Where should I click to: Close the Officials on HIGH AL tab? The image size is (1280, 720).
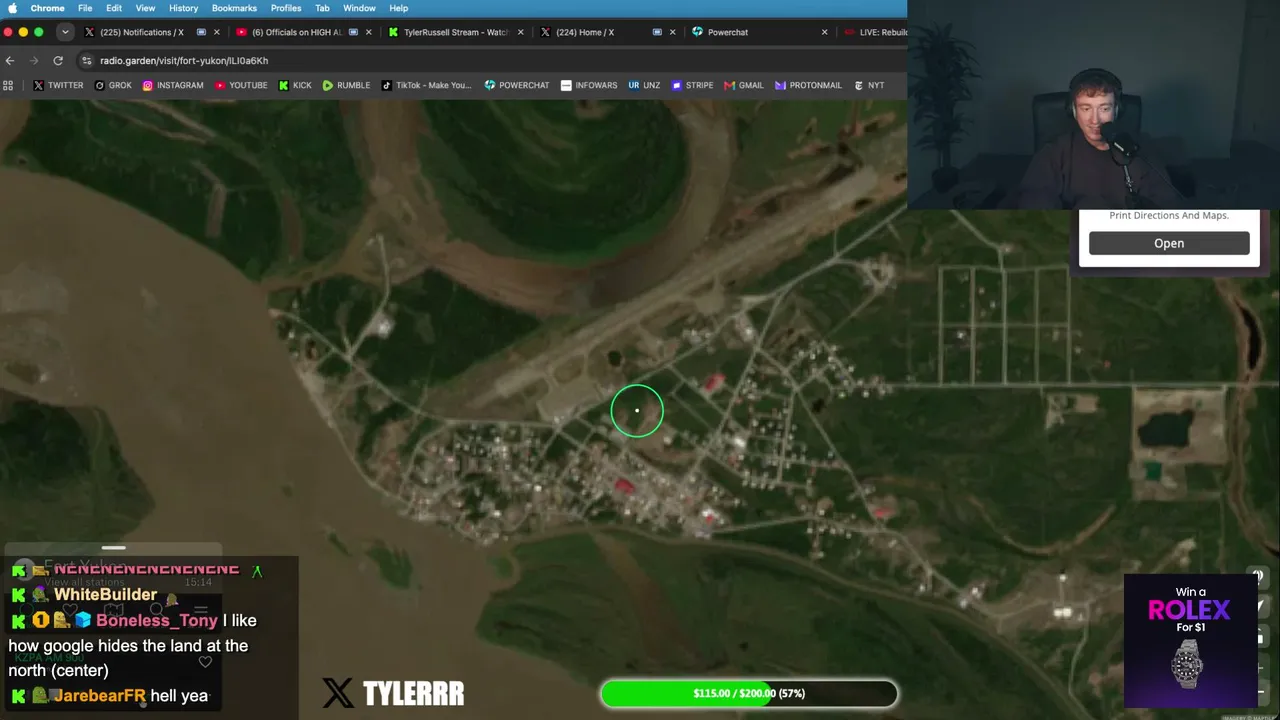[368, 32]
